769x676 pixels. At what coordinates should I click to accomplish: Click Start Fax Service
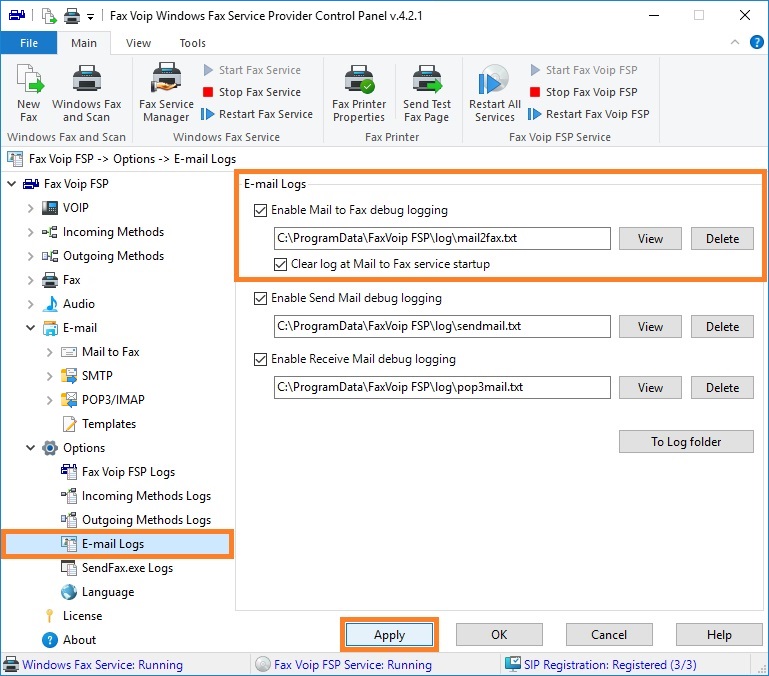pos(252,70)
